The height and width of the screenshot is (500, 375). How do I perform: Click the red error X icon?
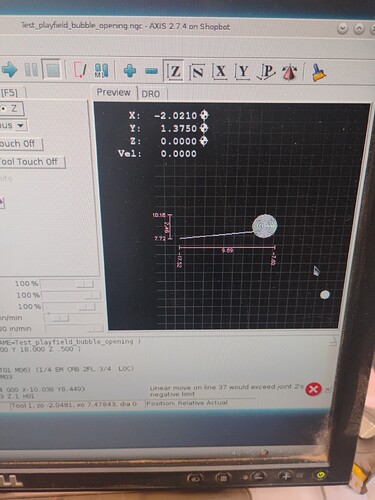pos(313,389)
